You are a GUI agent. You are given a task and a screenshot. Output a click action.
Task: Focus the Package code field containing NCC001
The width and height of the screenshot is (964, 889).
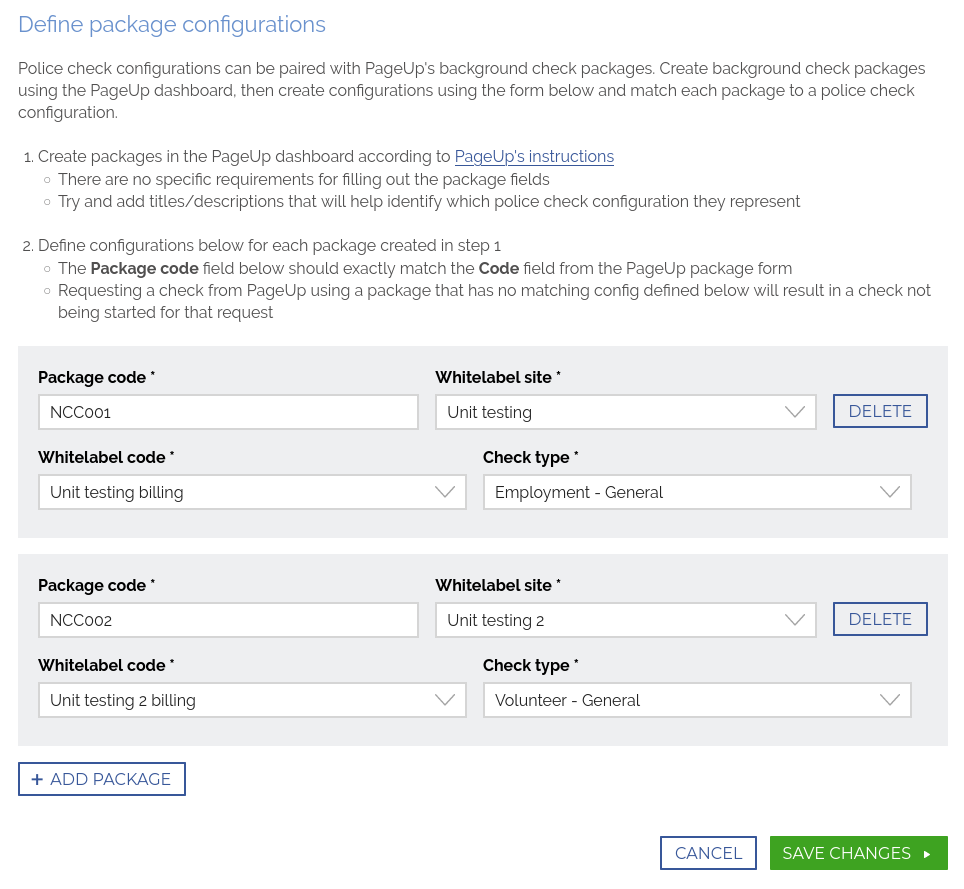point(228,412)
